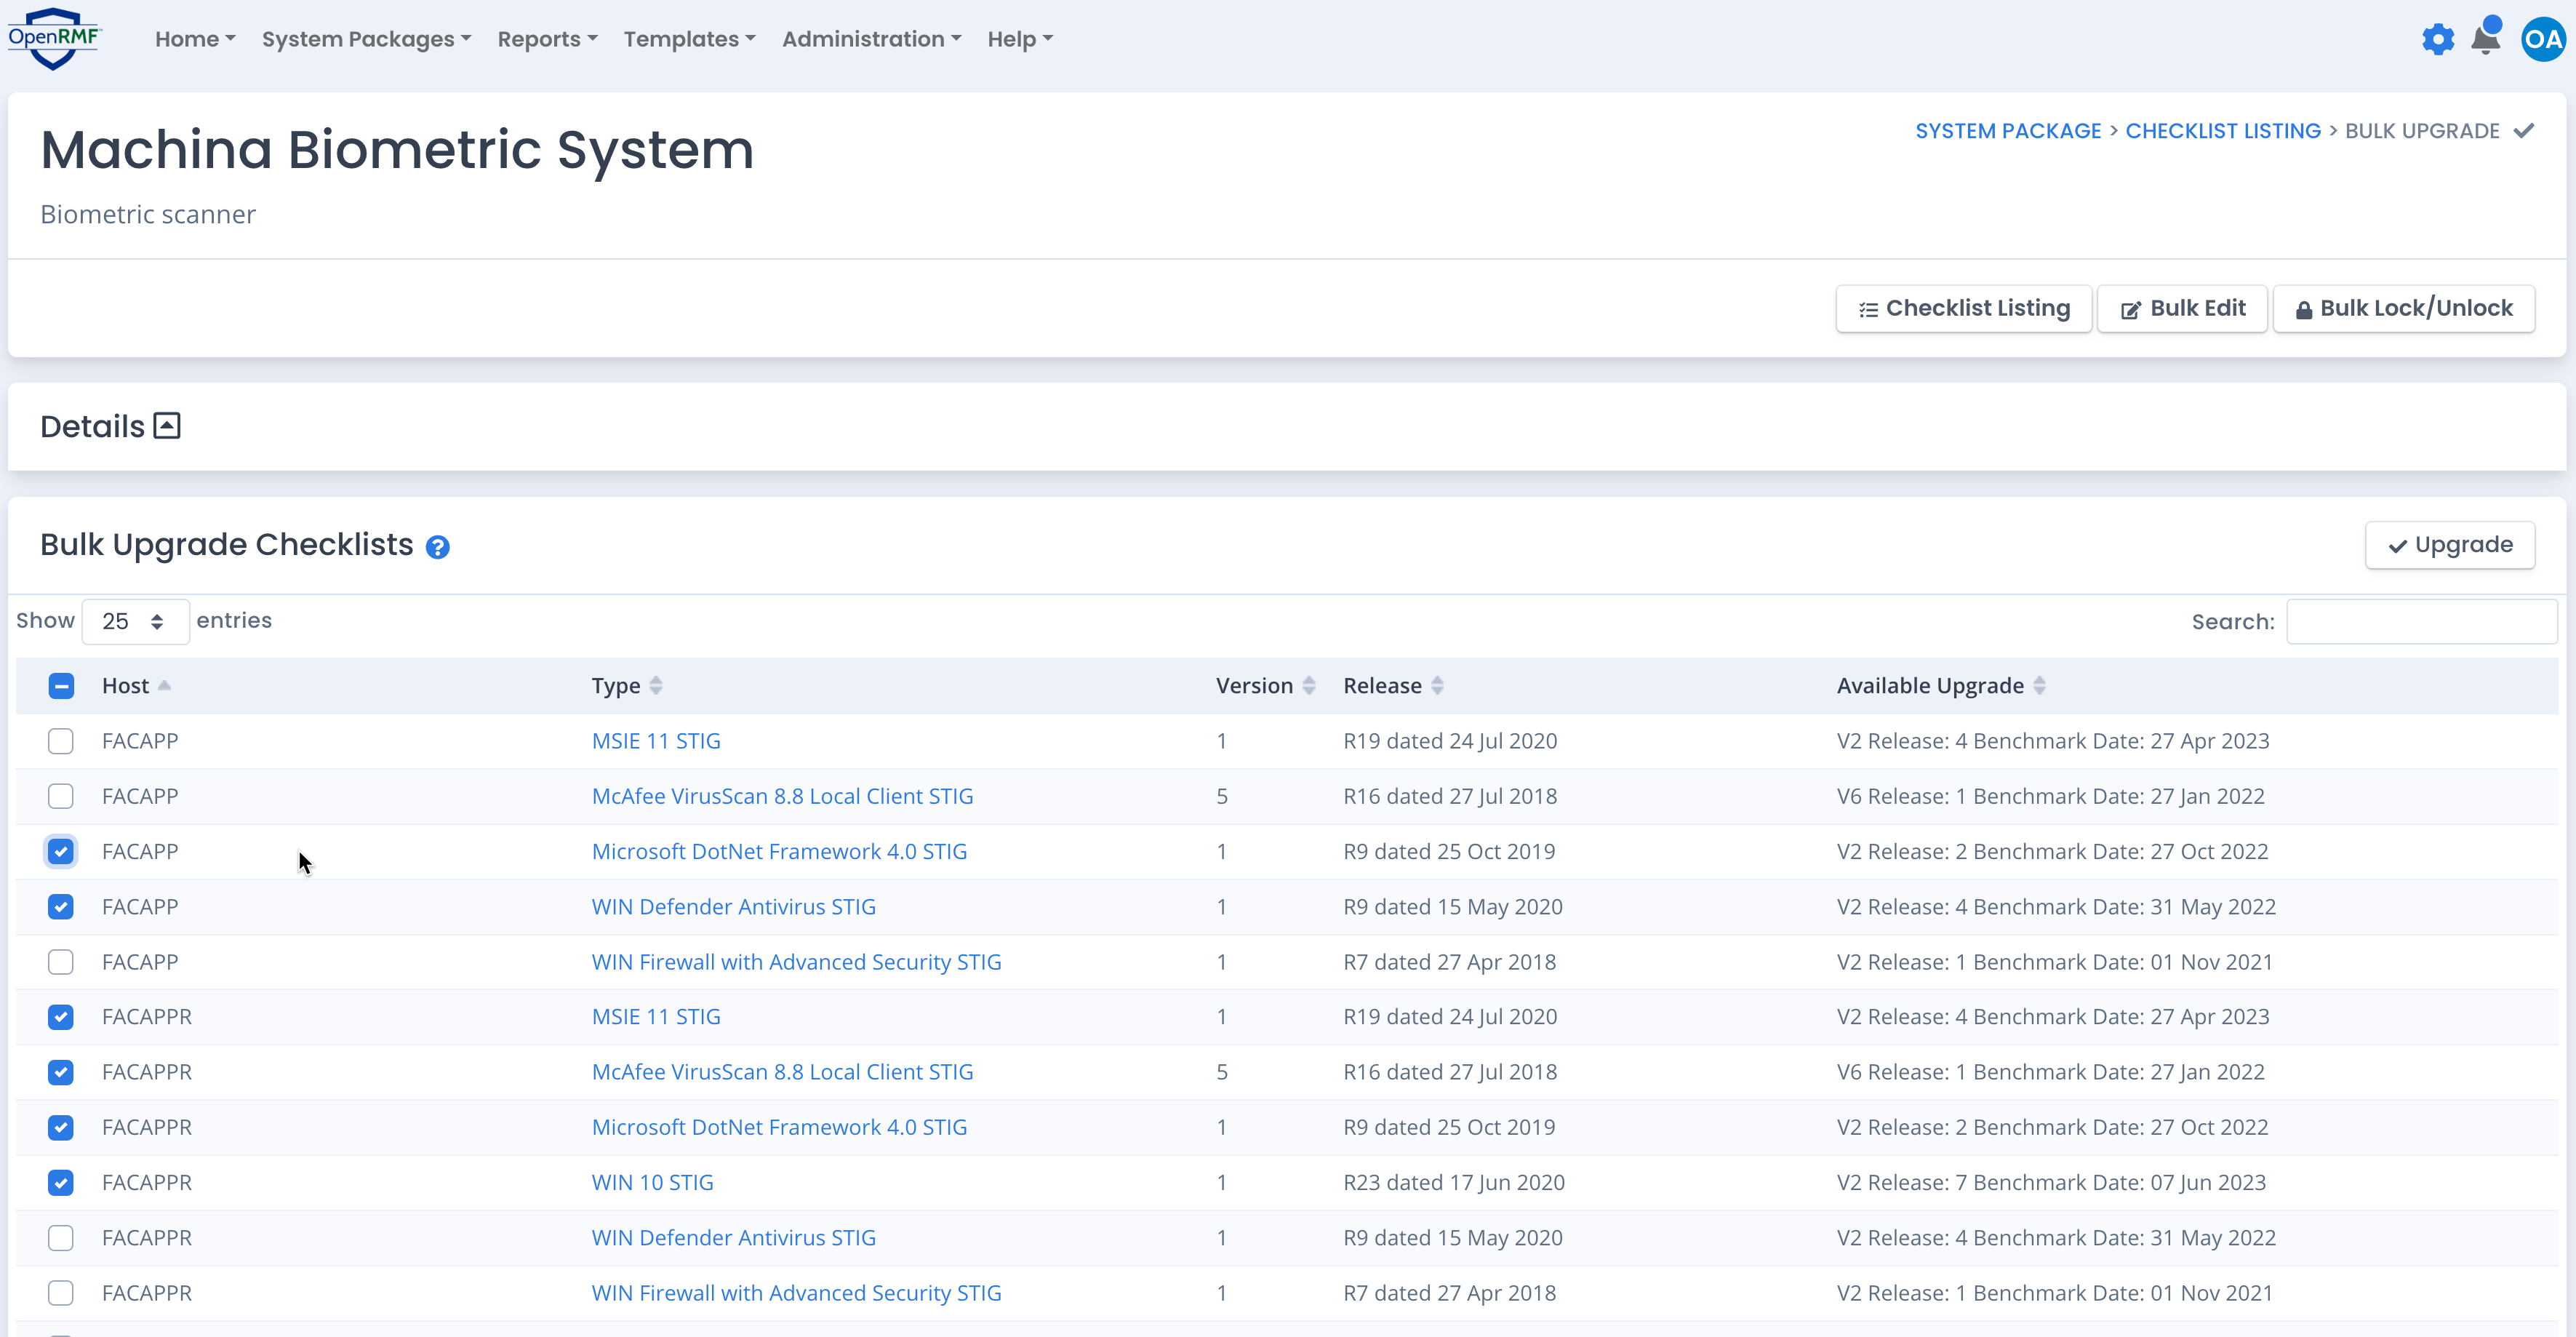This screenshot has height=1337, width=2576.
Task: Open FACAPPR McAfee VirusScan 8.8 link
Action: [782, 1072]
